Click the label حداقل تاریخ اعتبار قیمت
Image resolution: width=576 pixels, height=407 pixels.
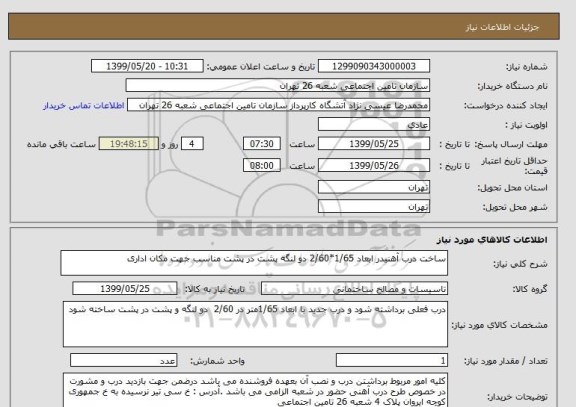click(x=514, y=166)
